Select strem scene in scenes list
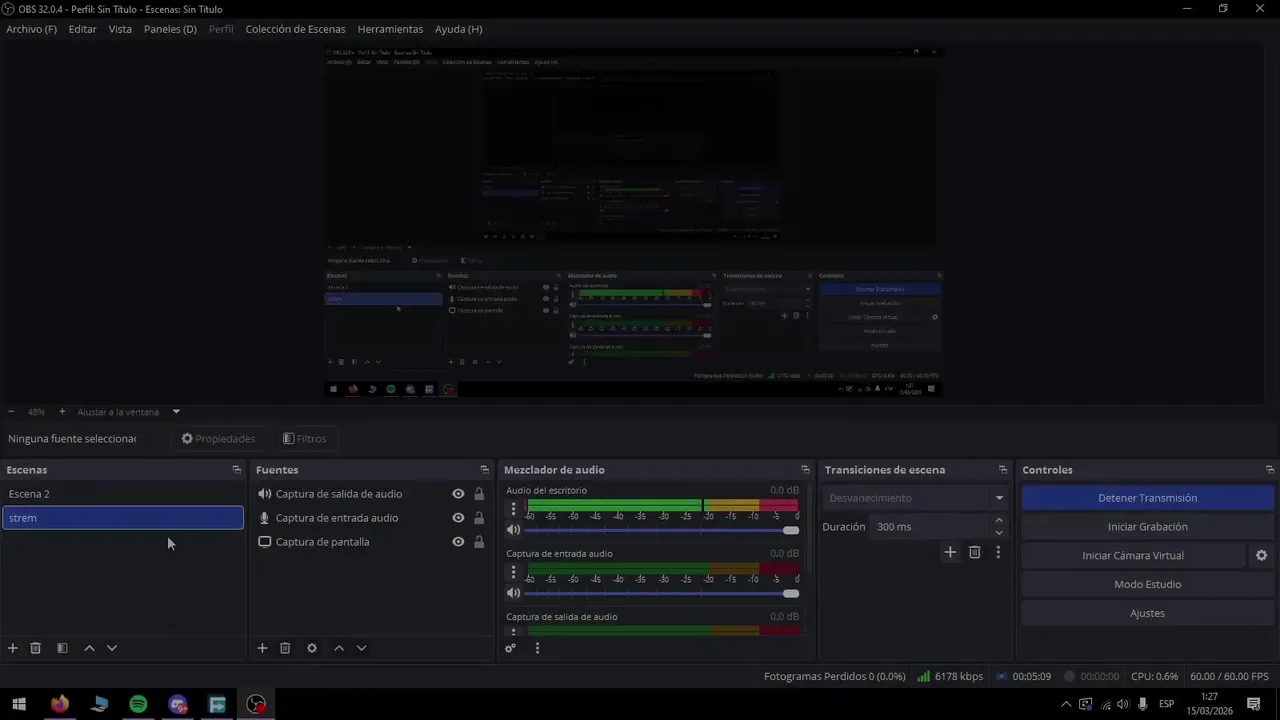This screenshot has width=1280, height=720. coord(123,518)
